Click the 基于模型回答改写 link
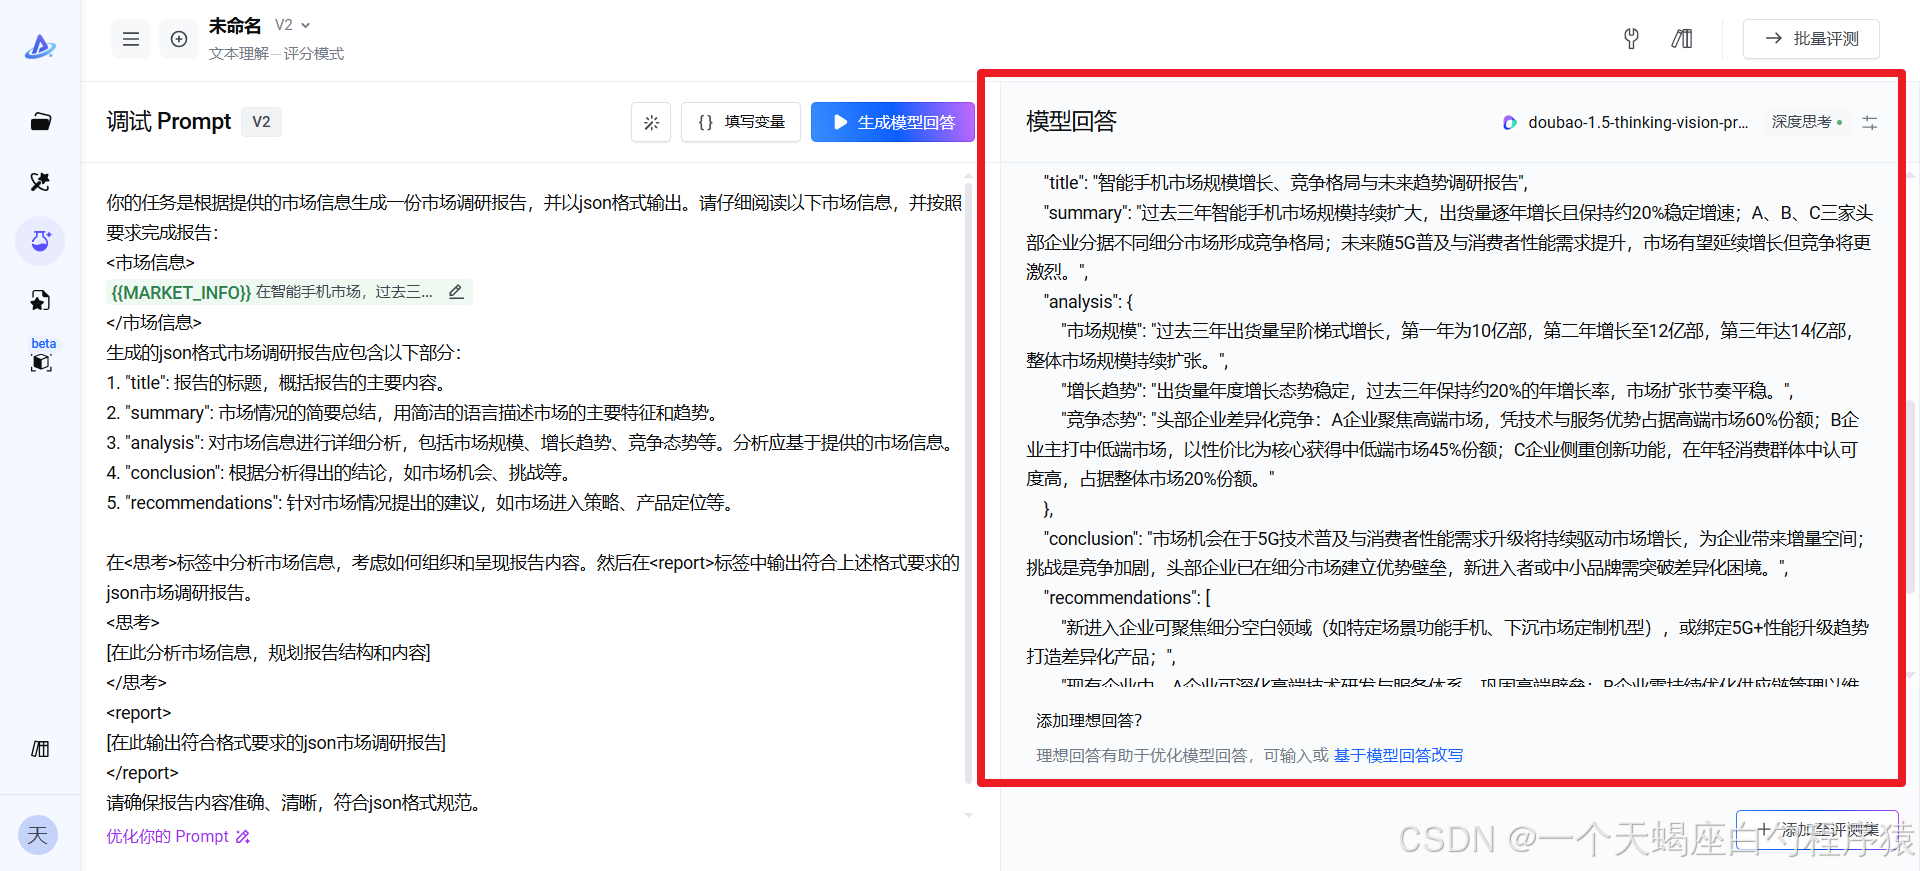The height and width of the screenshot is (871, 1920). click(x=1398, y=755)
